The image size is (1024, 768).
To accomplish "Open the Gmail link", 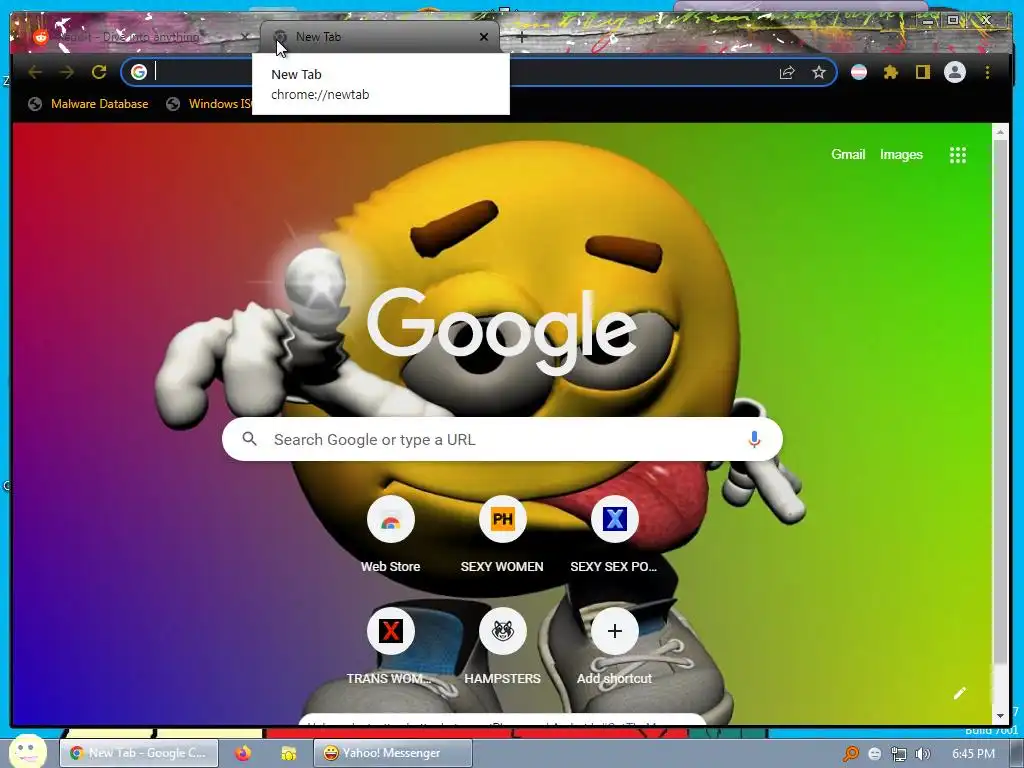I will pyautogui.click(x=848, y=155).
